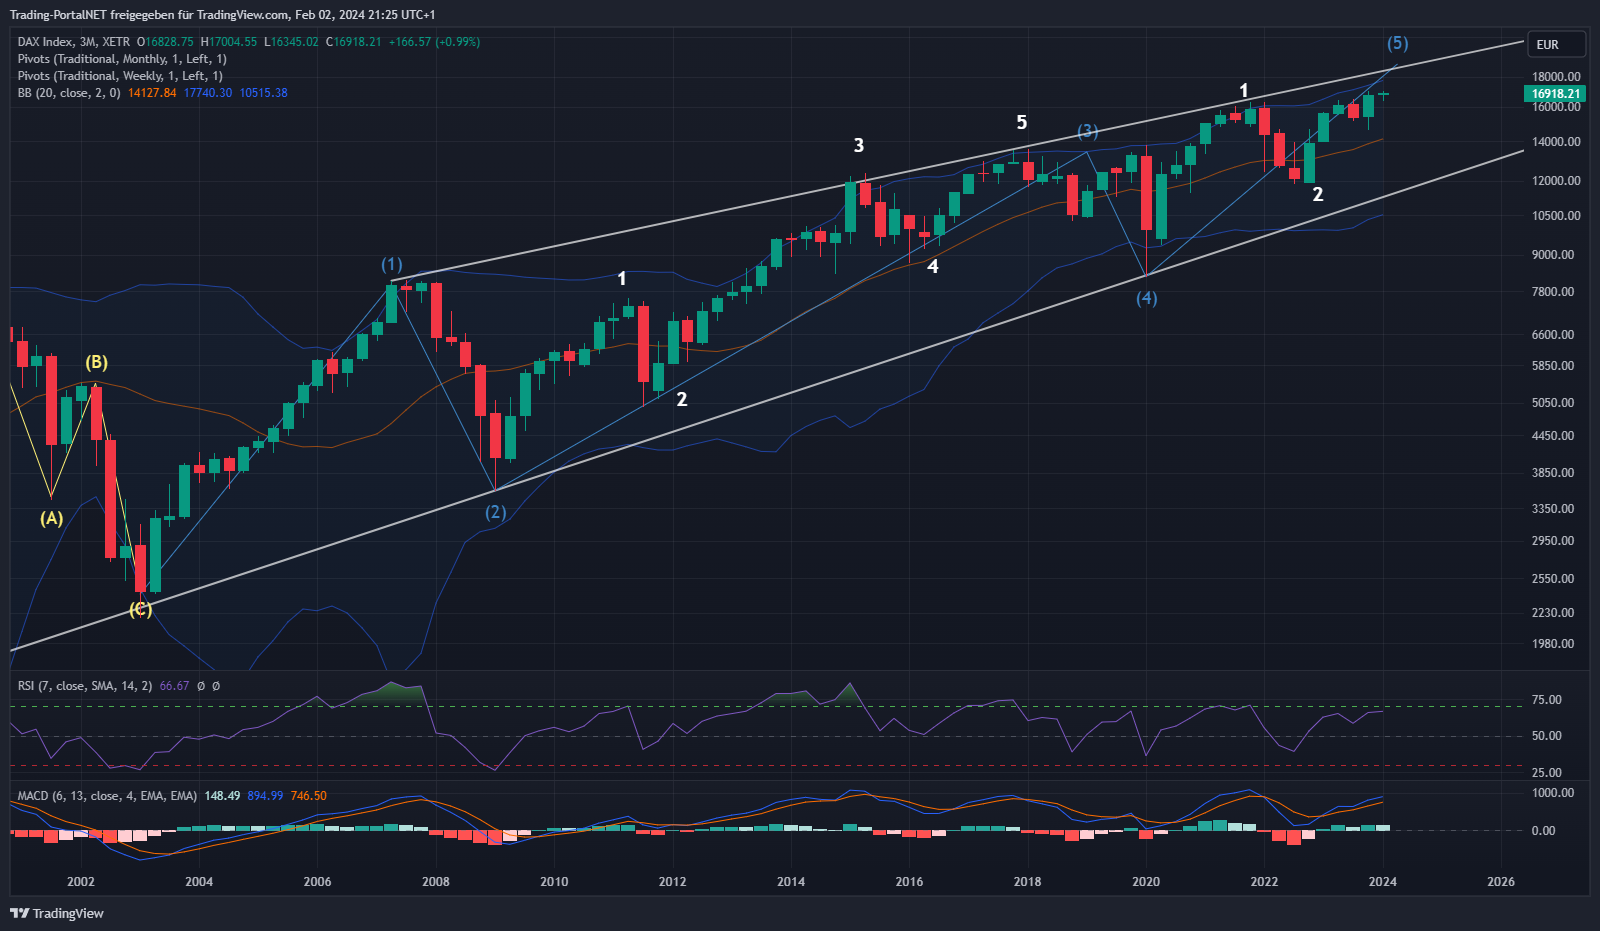This screenshot has width=1600, height=931.
Task: Click the current price tag 16918.21
Action: 1556,94
